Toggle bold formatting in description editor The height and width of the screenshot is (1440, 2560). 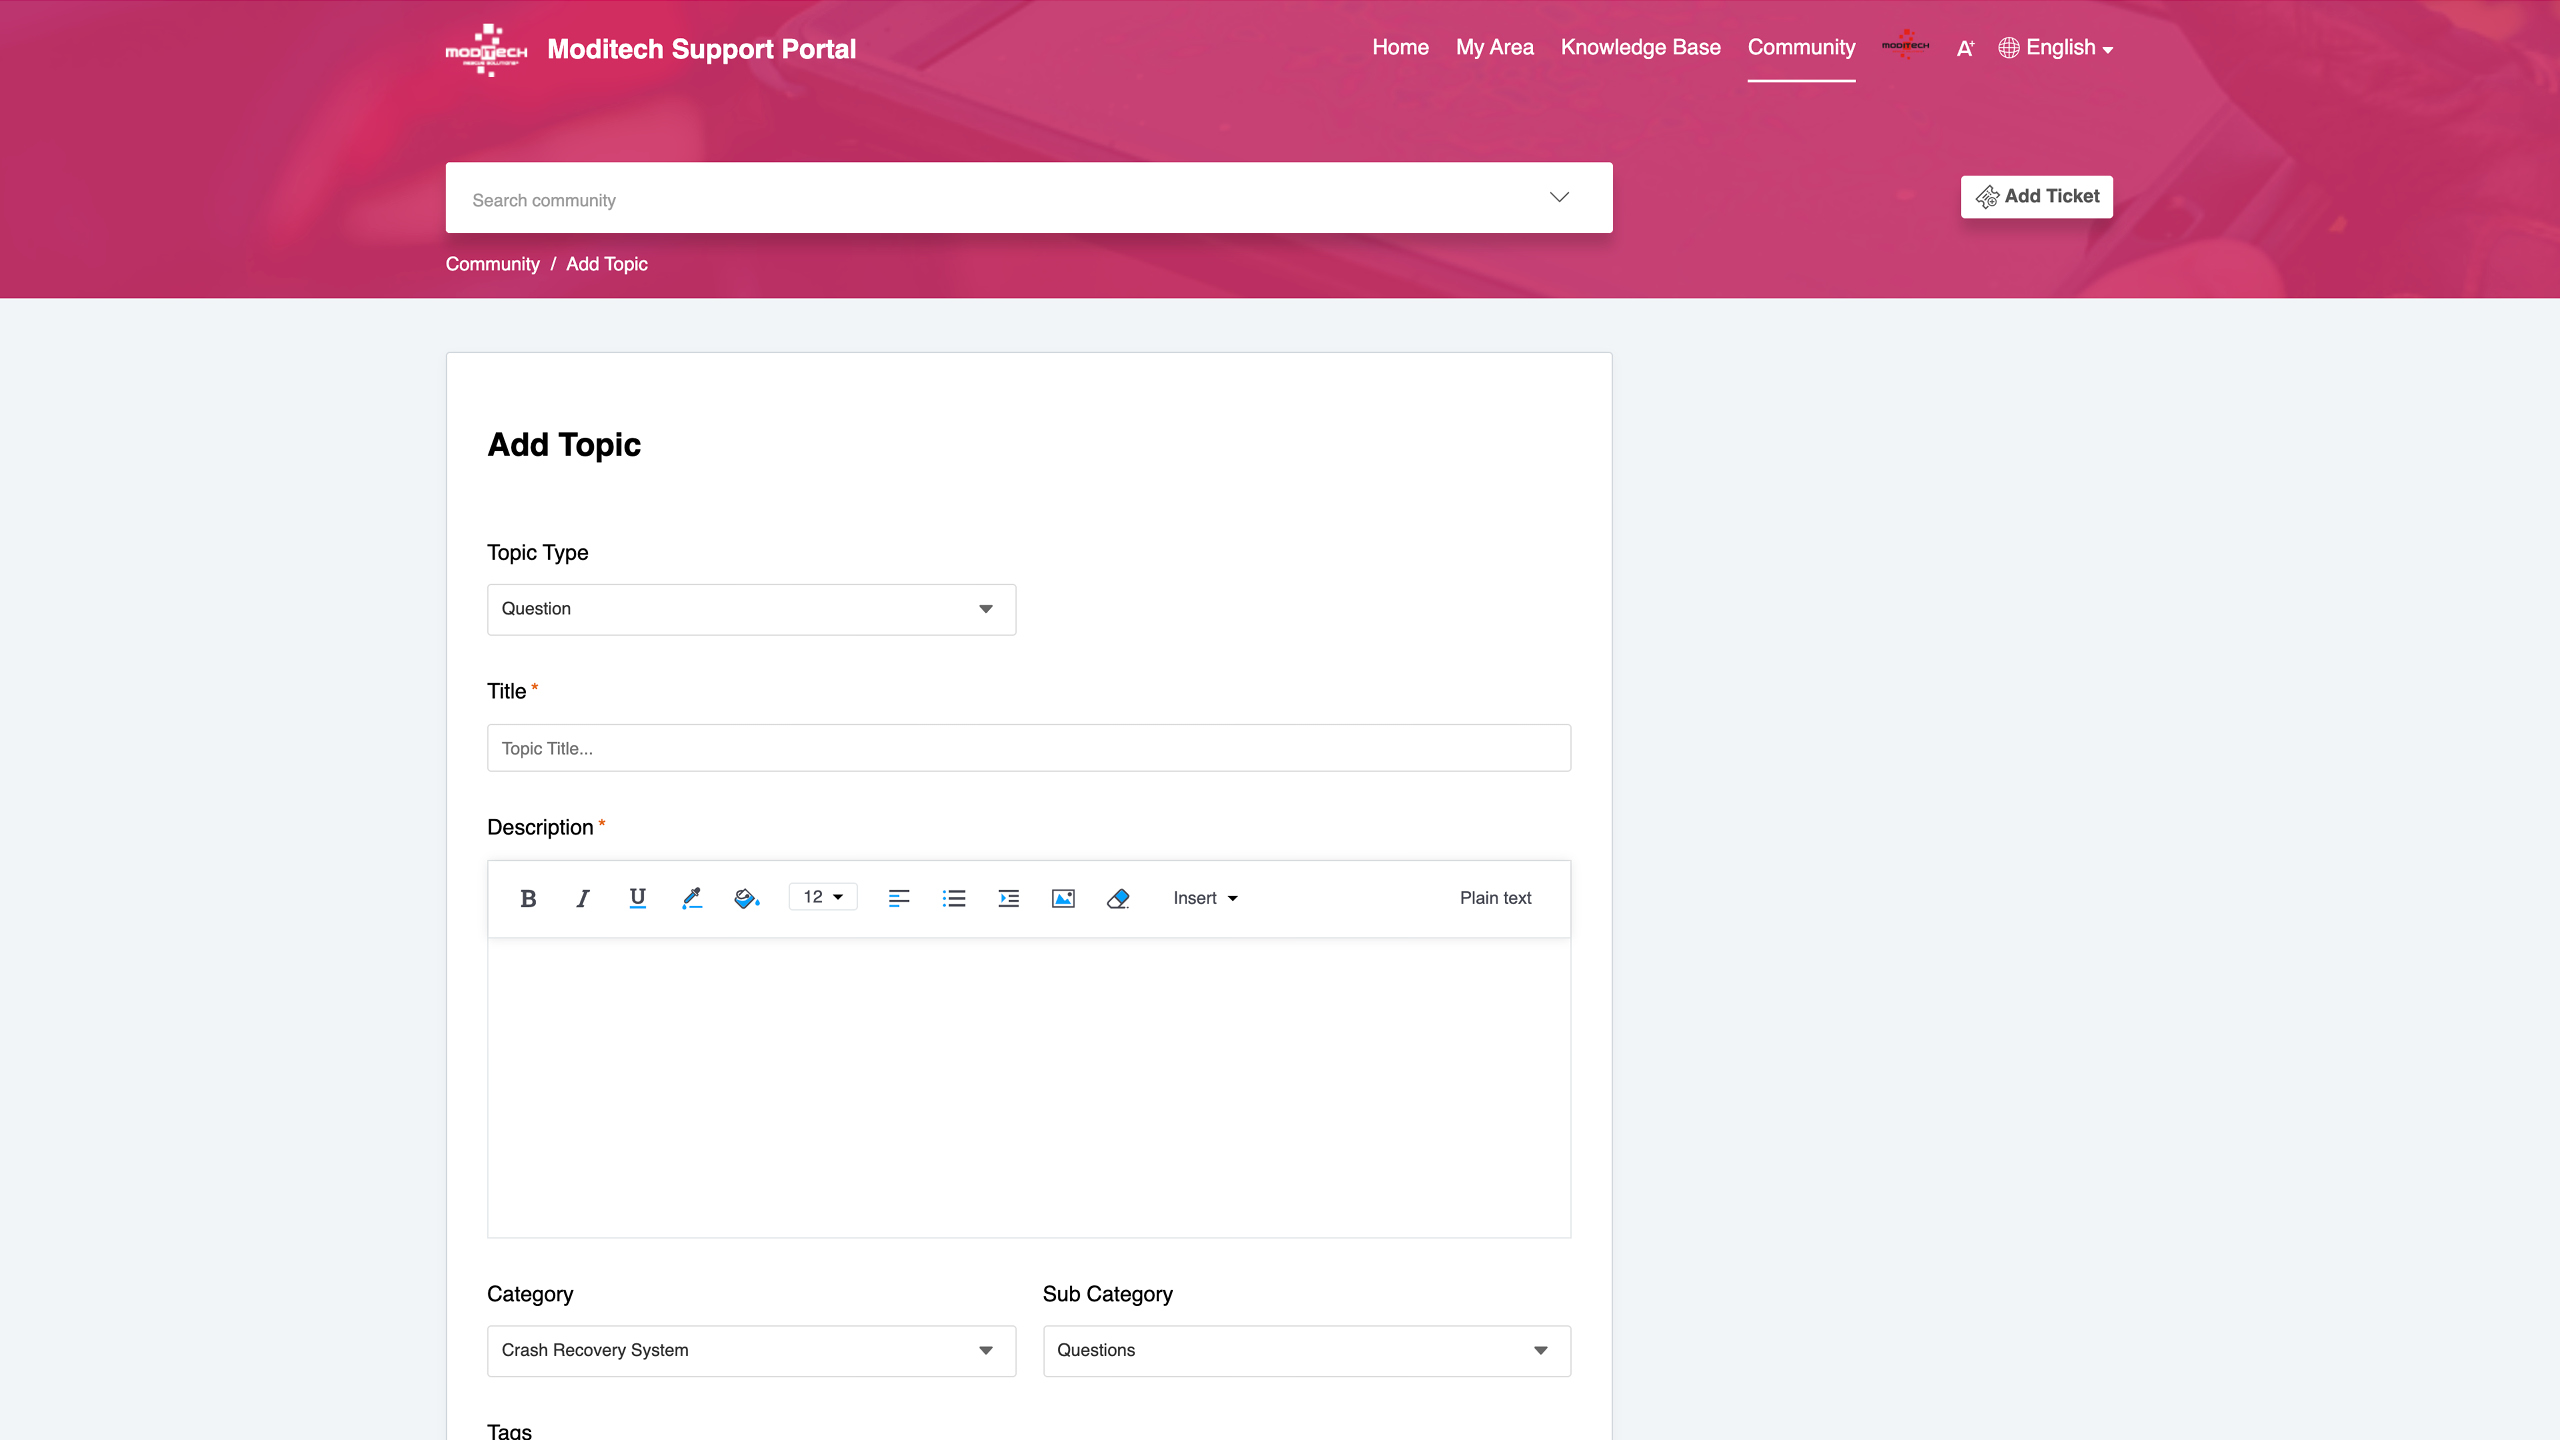pos(528,898)
